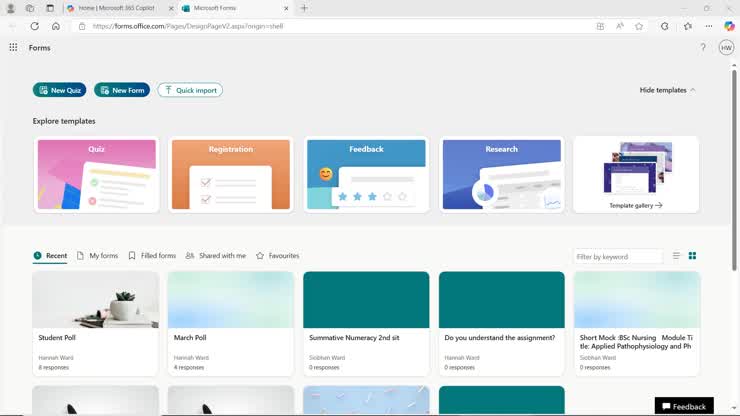Click '4 responses' under March Poll
Image resolution: width=740 pixels, height=416 pixels.
pyautogui.click(x=189, y=367)
